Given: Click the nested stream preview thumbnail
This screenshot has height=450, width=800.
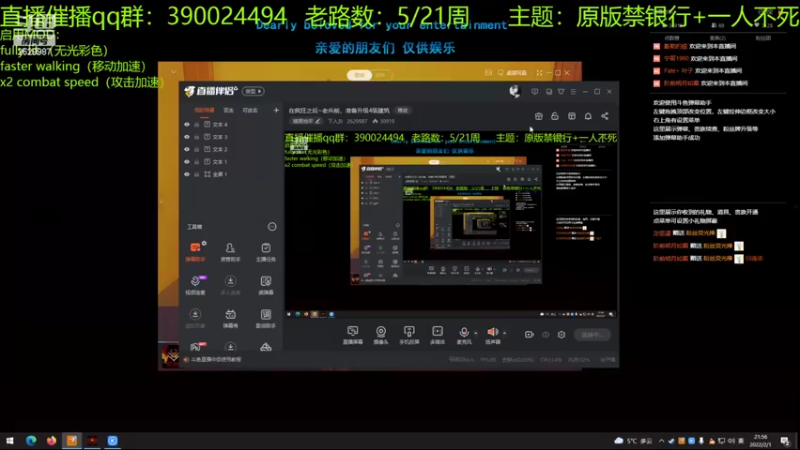Looking at the screenshot, I should [451, 223].
